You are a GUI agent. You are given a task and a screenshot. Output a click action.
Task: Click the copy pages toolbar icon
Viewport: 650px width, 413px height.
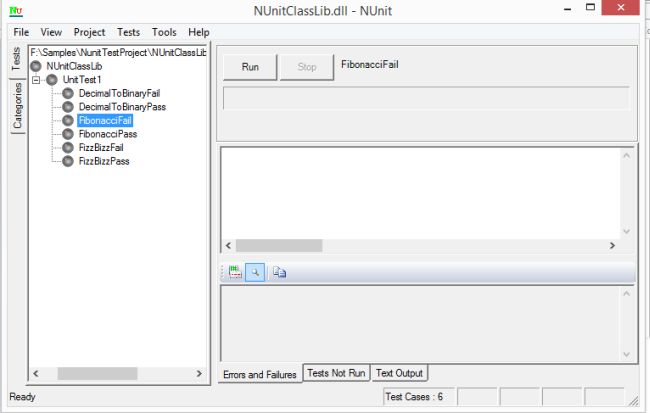279,272
